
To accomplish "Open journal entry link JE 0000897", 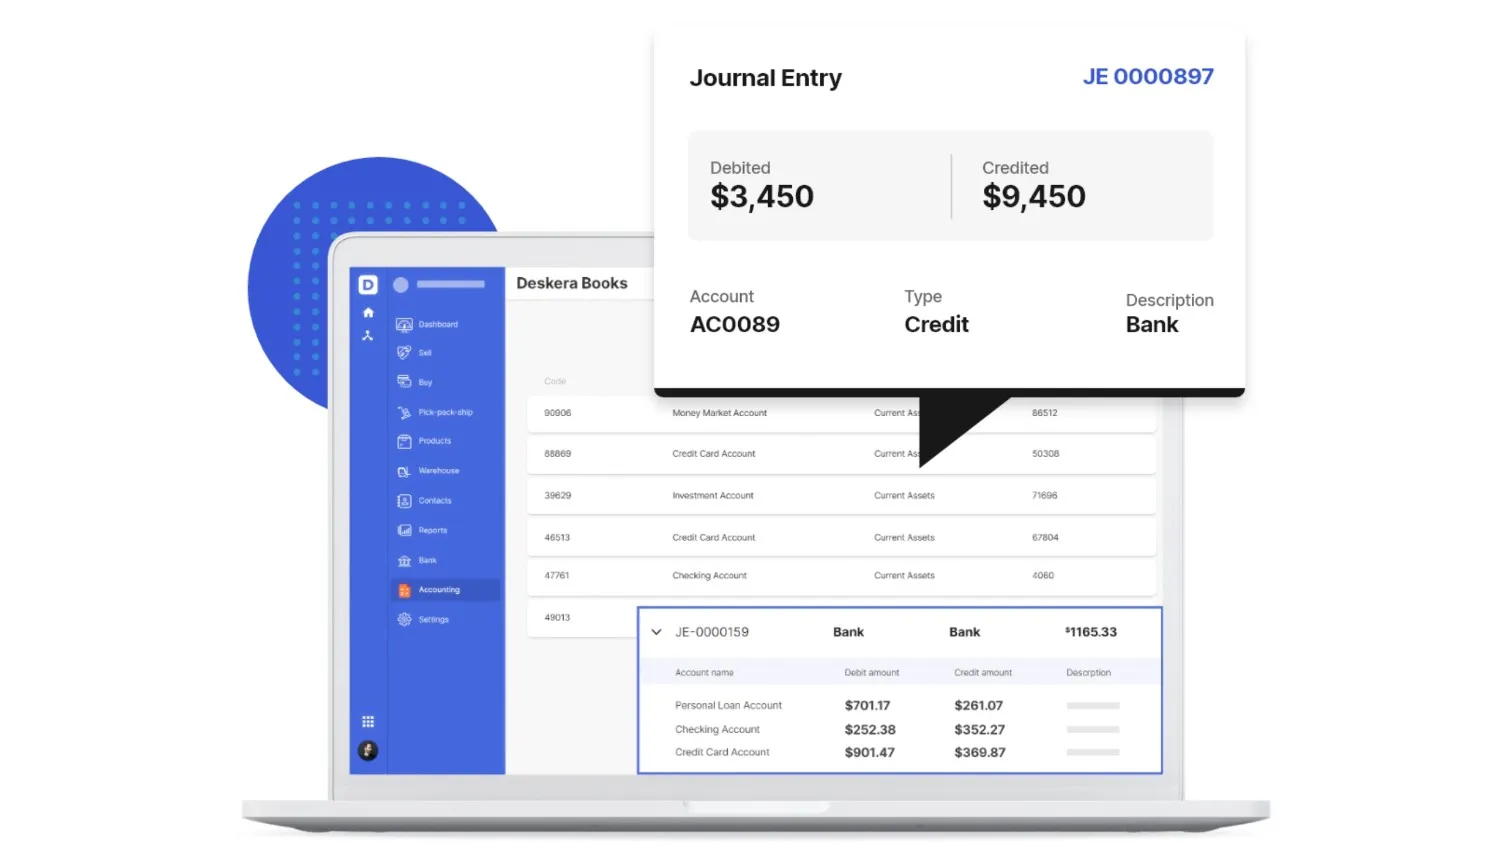I will tap(1148, 77).
